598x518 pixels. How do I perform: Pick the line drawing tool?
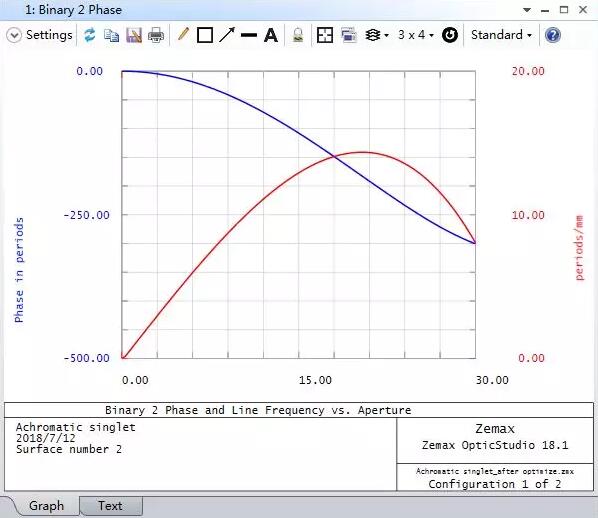pyautogui.click(x=249, y=35)
